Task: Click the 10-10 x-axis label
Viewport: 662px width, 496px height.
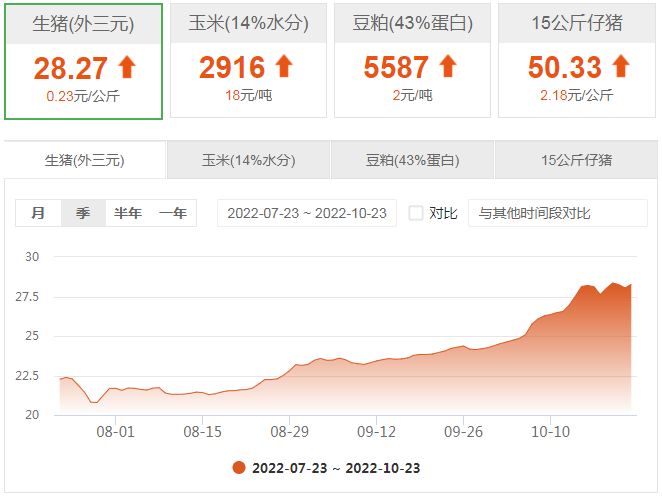Action: pyautogui.click(x=550, y=432)
